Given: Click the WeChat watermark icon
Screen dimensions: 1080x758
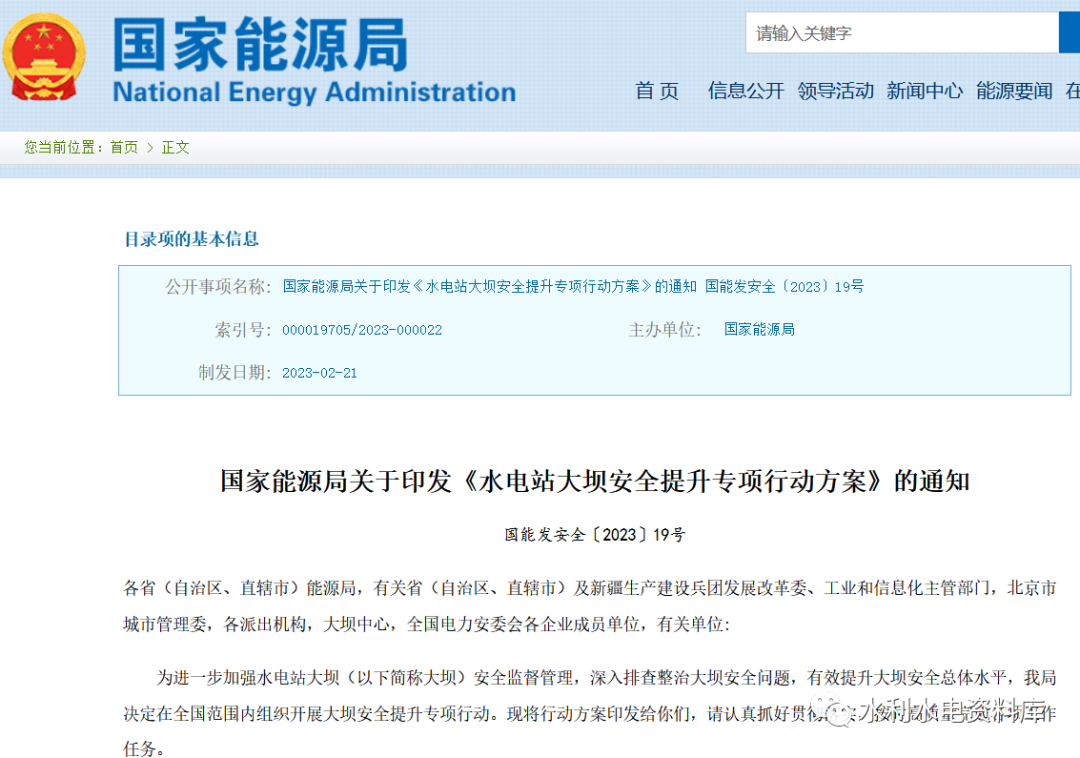Looking at the screenshot, I should 829,706.
